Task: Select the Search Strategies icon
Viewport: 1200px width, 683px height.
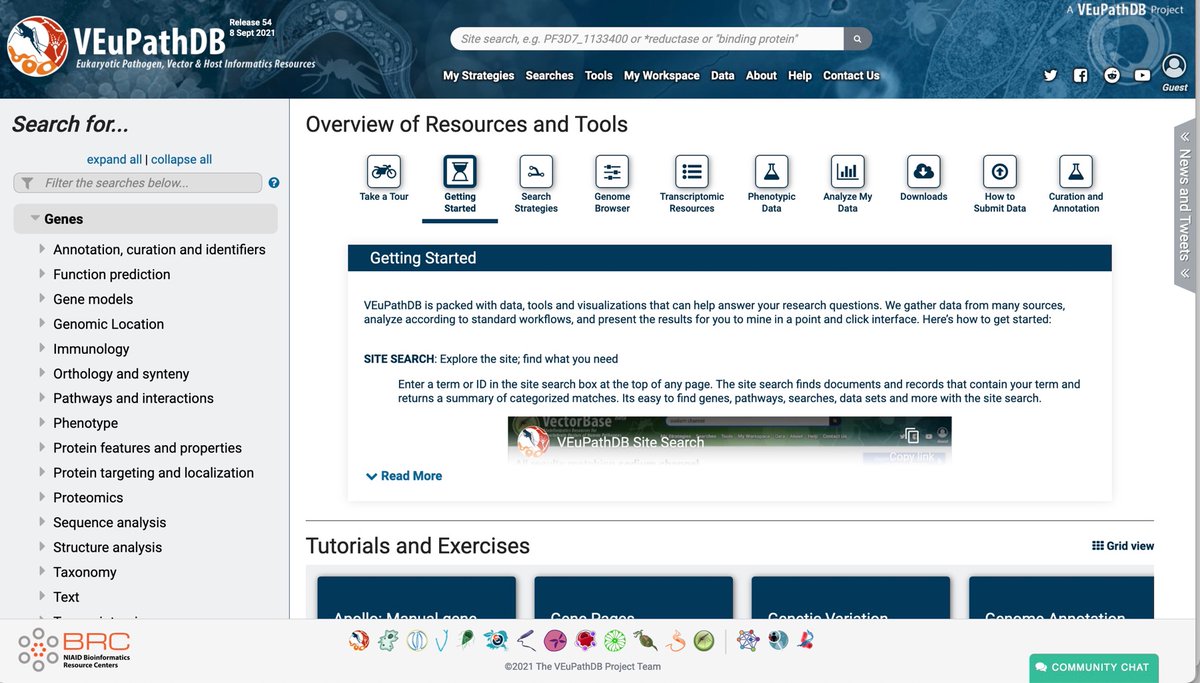Action: pos(535,170)
